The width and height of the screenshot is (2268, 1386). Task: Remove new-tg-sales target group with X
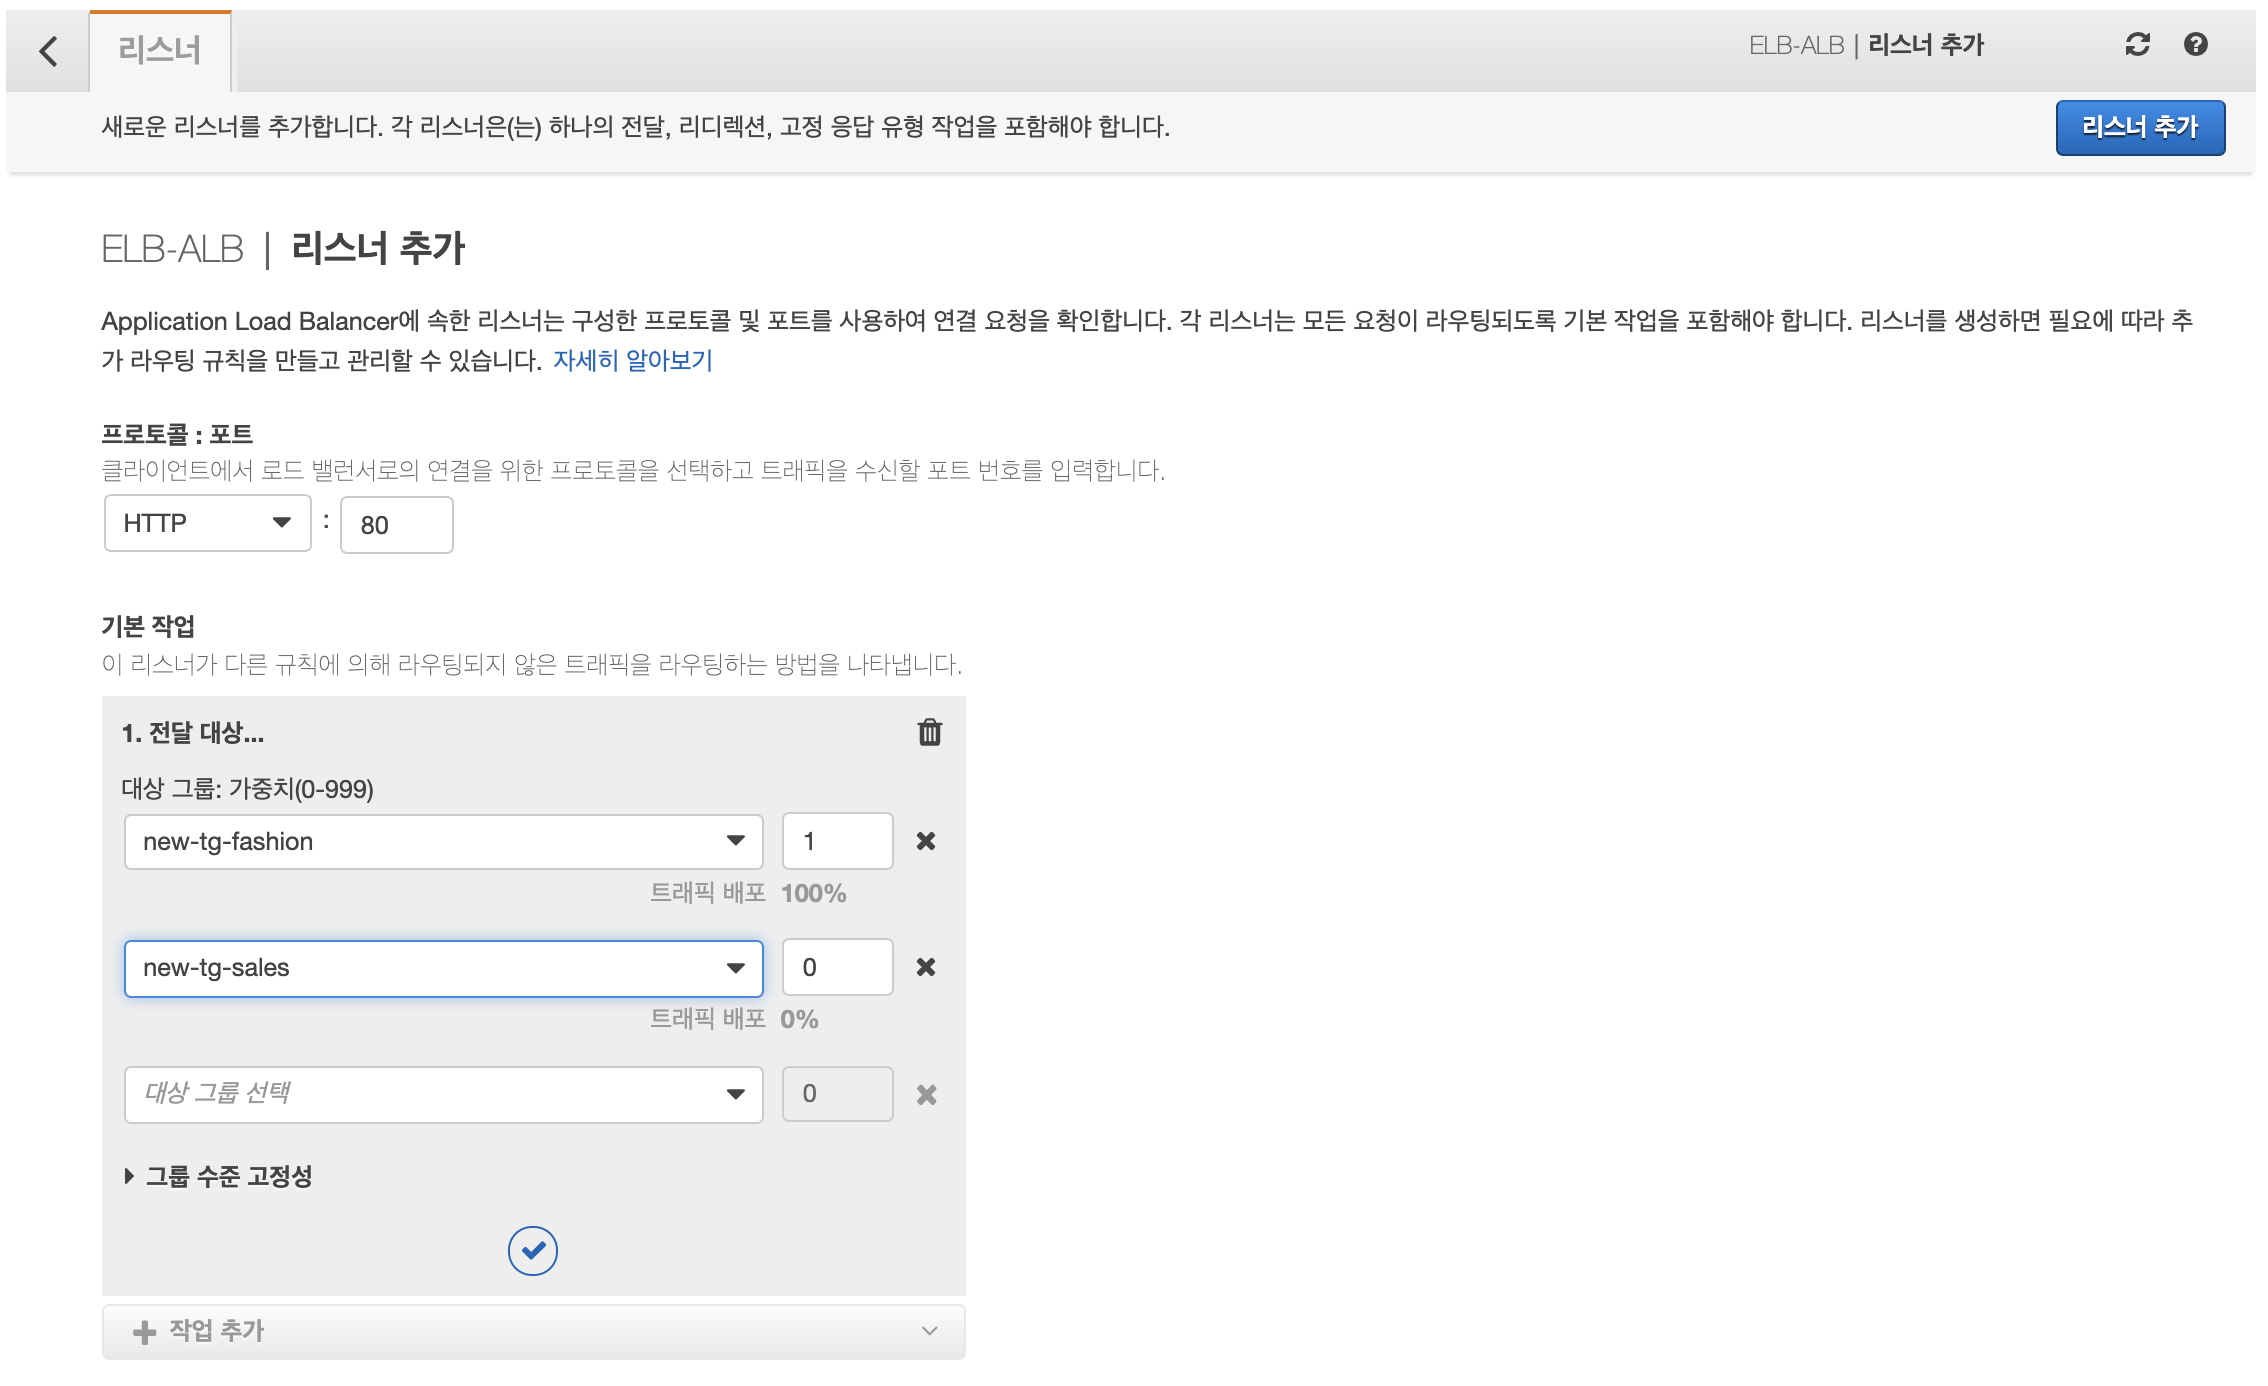(x=926, y=967)
